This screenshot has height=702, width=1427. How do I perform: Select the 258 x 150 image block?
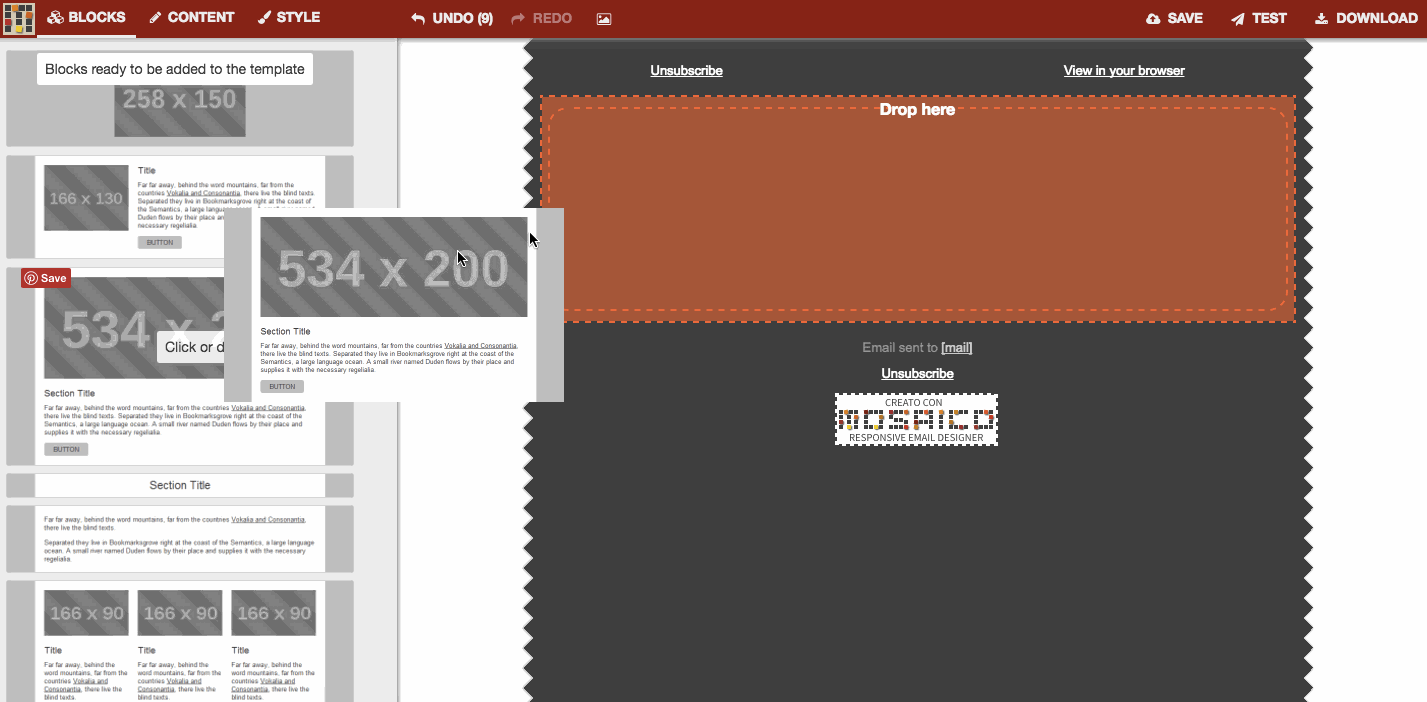pos(180,99)
